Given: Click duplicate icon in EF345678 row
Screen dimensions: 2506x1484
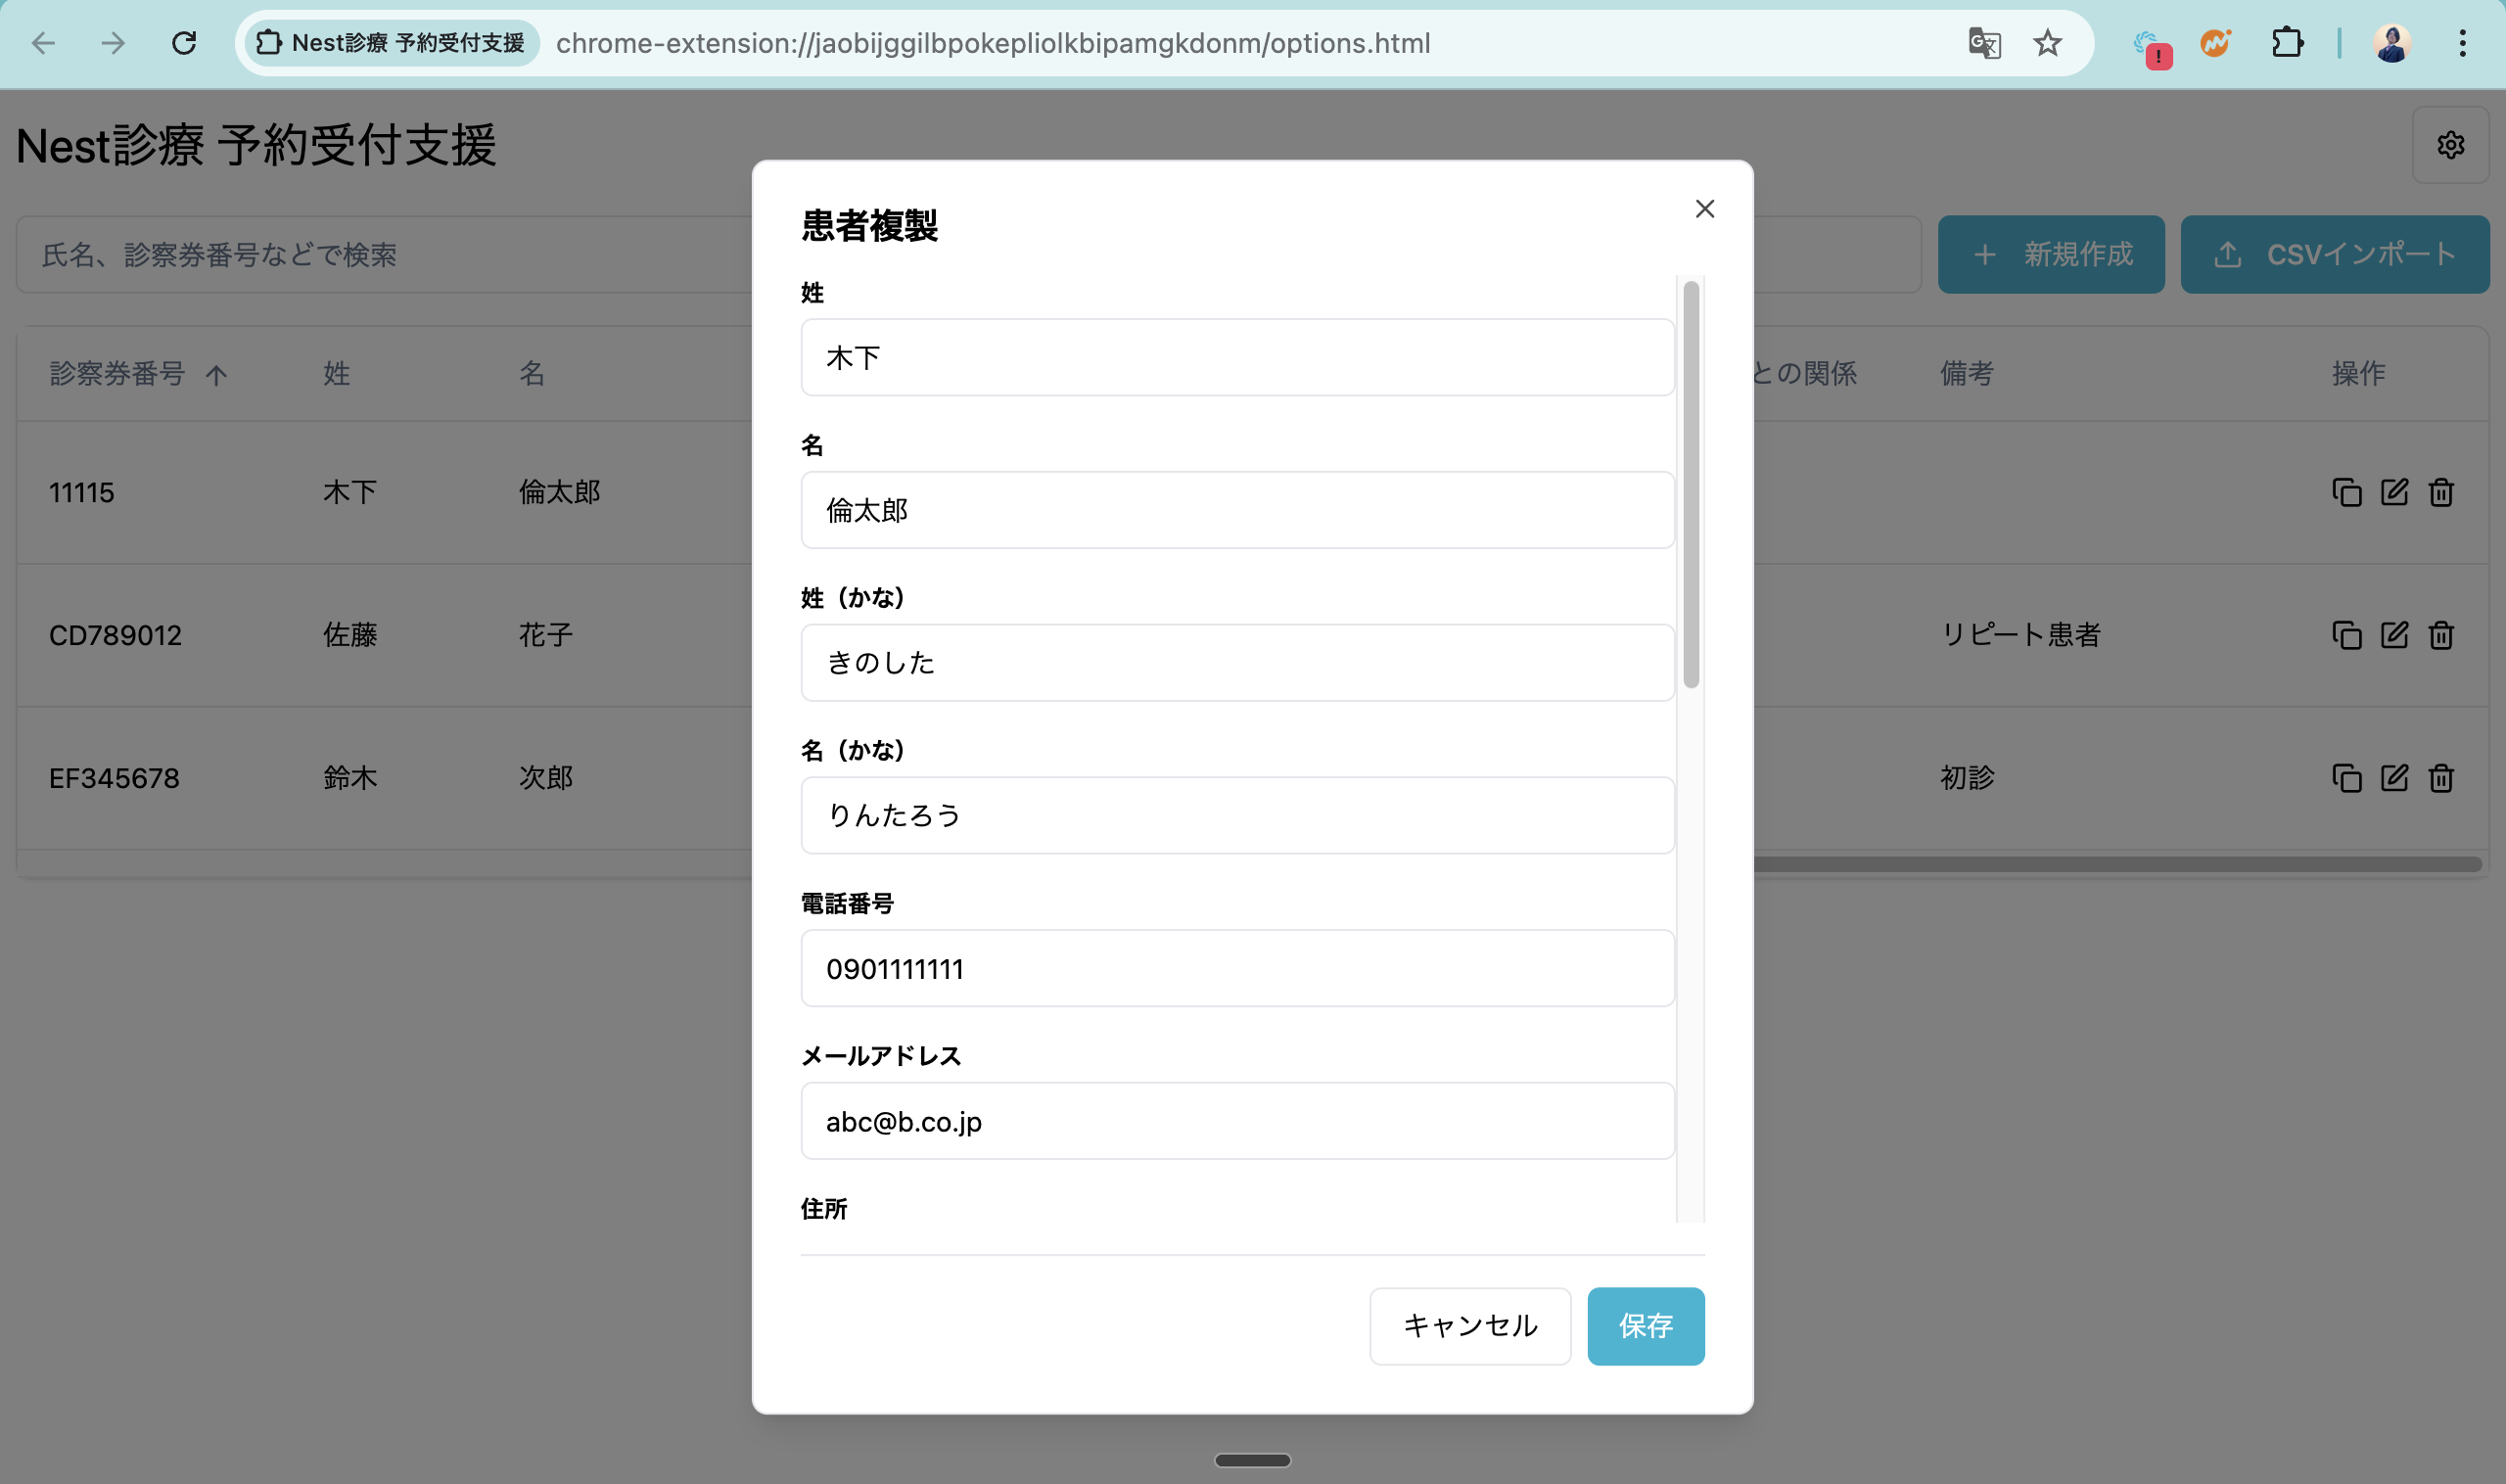Looking at the screenshot, I should coord(2346,778).
